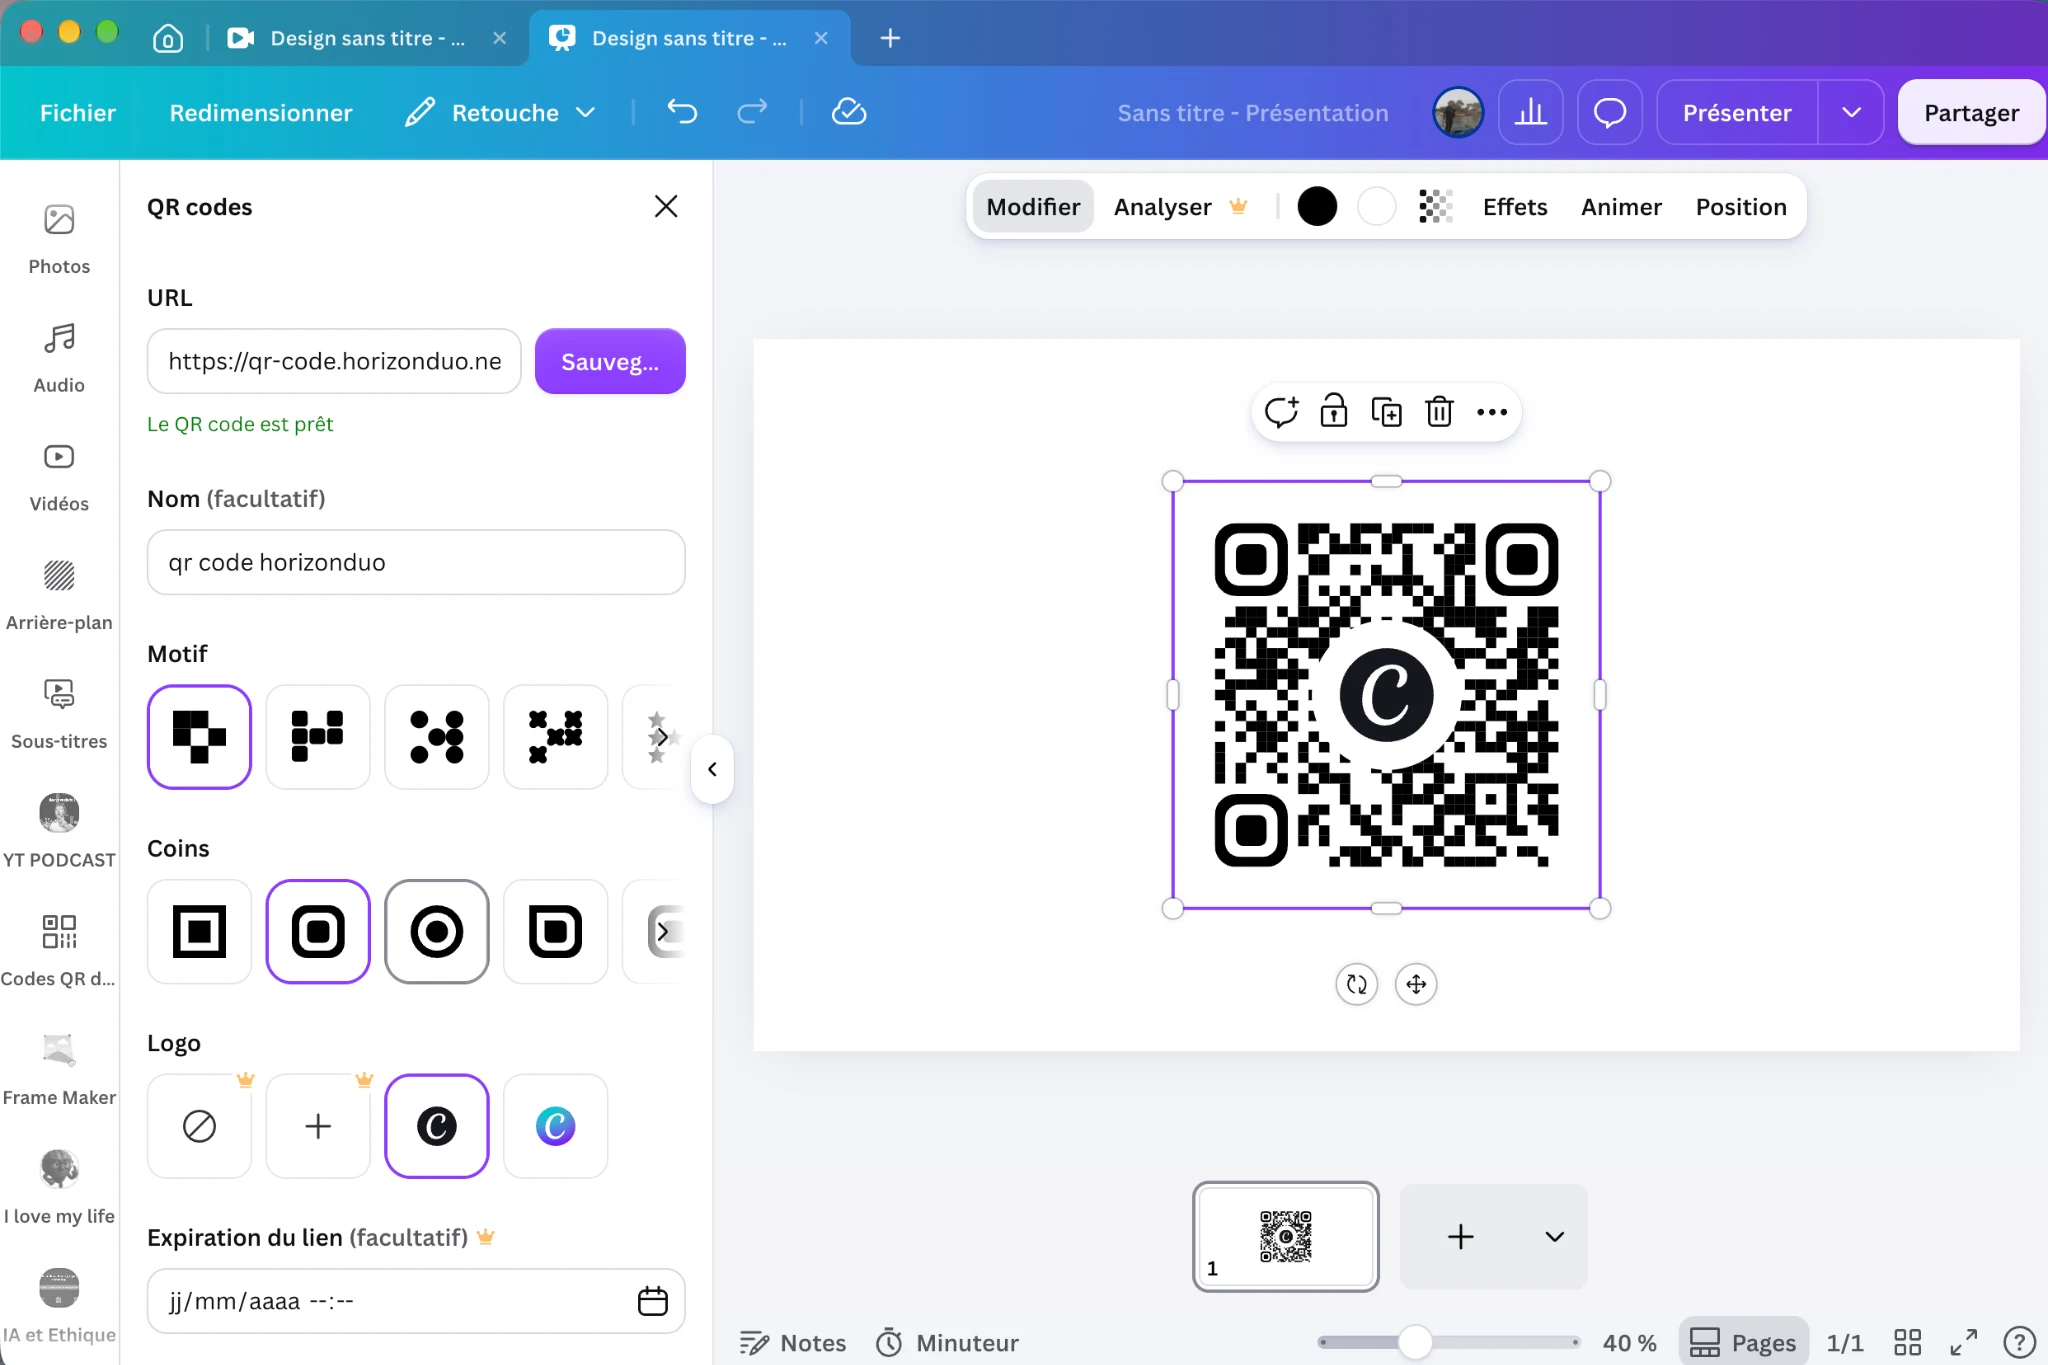Open the I love my life app
Image resolution: width=2048 pixels, height=1365 pixels.
tap(59, 1188)
